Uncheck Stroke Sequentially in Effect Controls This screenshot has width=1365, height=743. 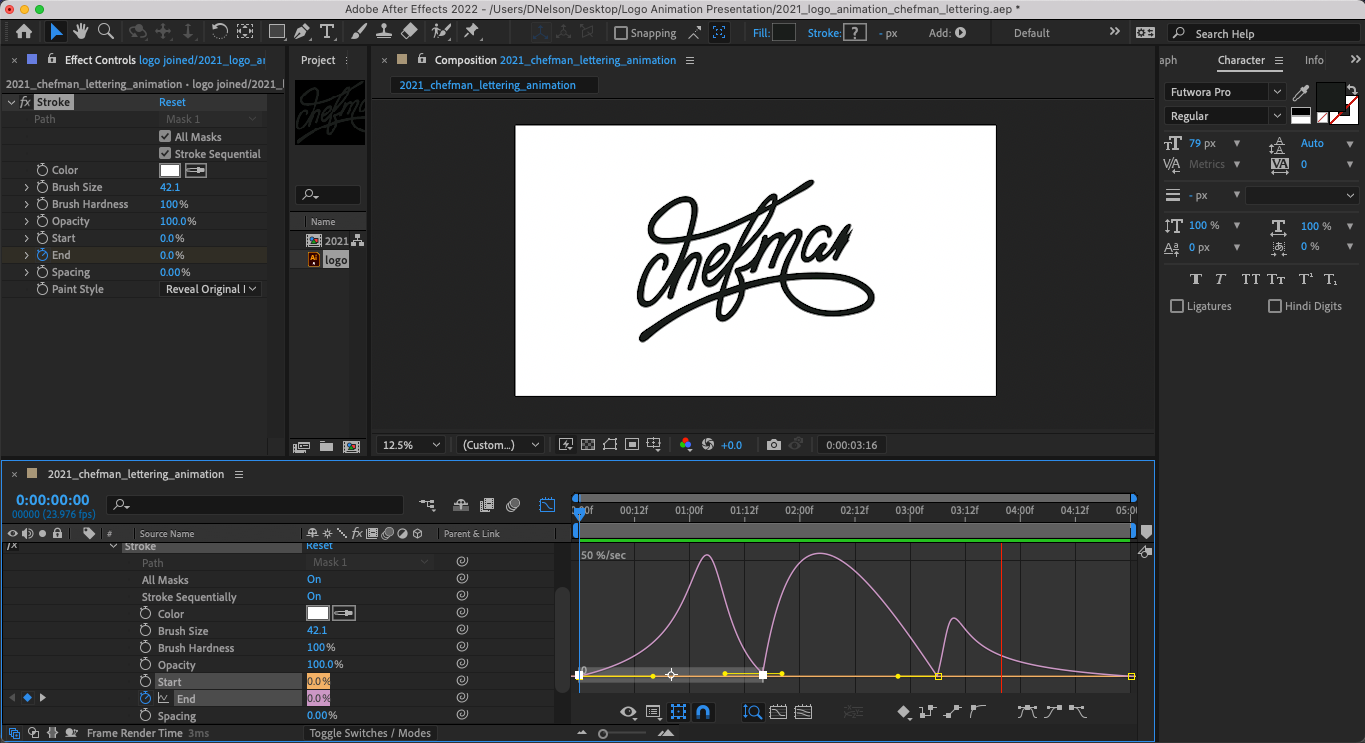[x=165, y=154]
